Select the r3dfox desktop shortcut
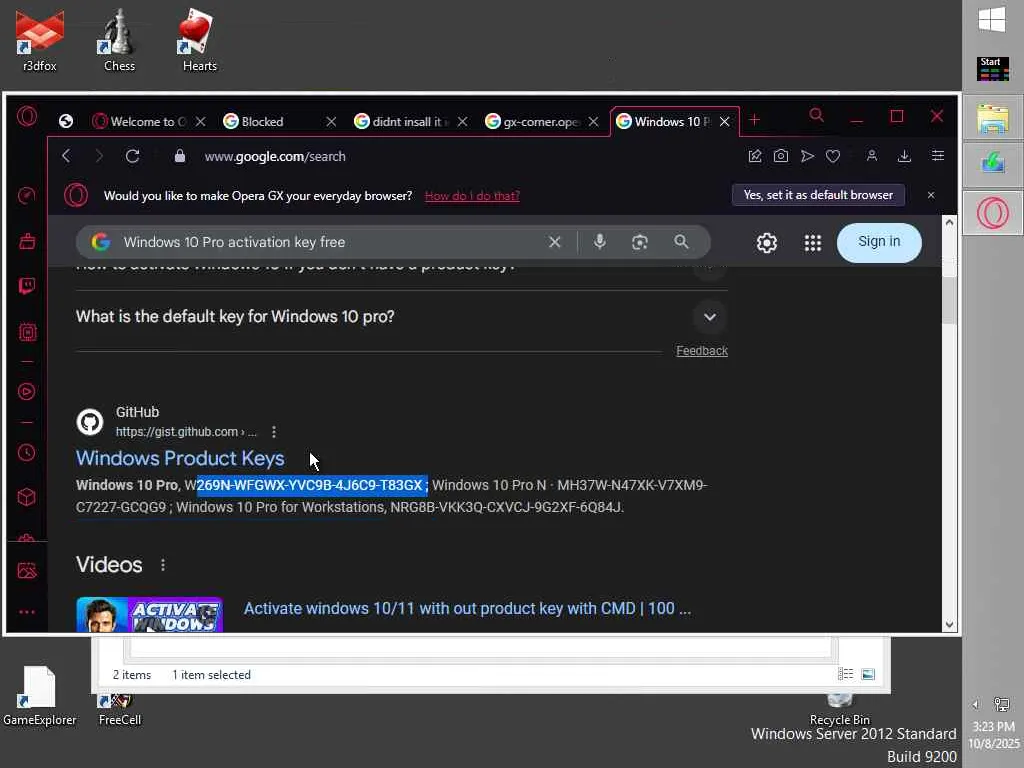 click(x=40, y=40)
